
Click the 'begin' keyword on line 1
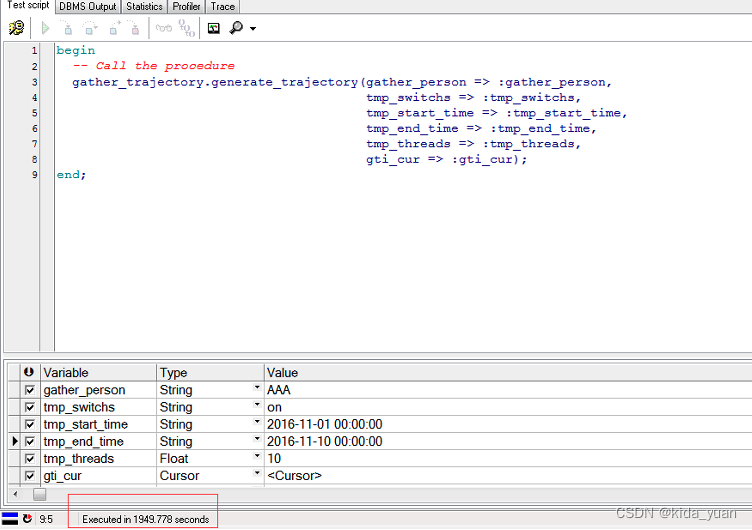point(76,50)
